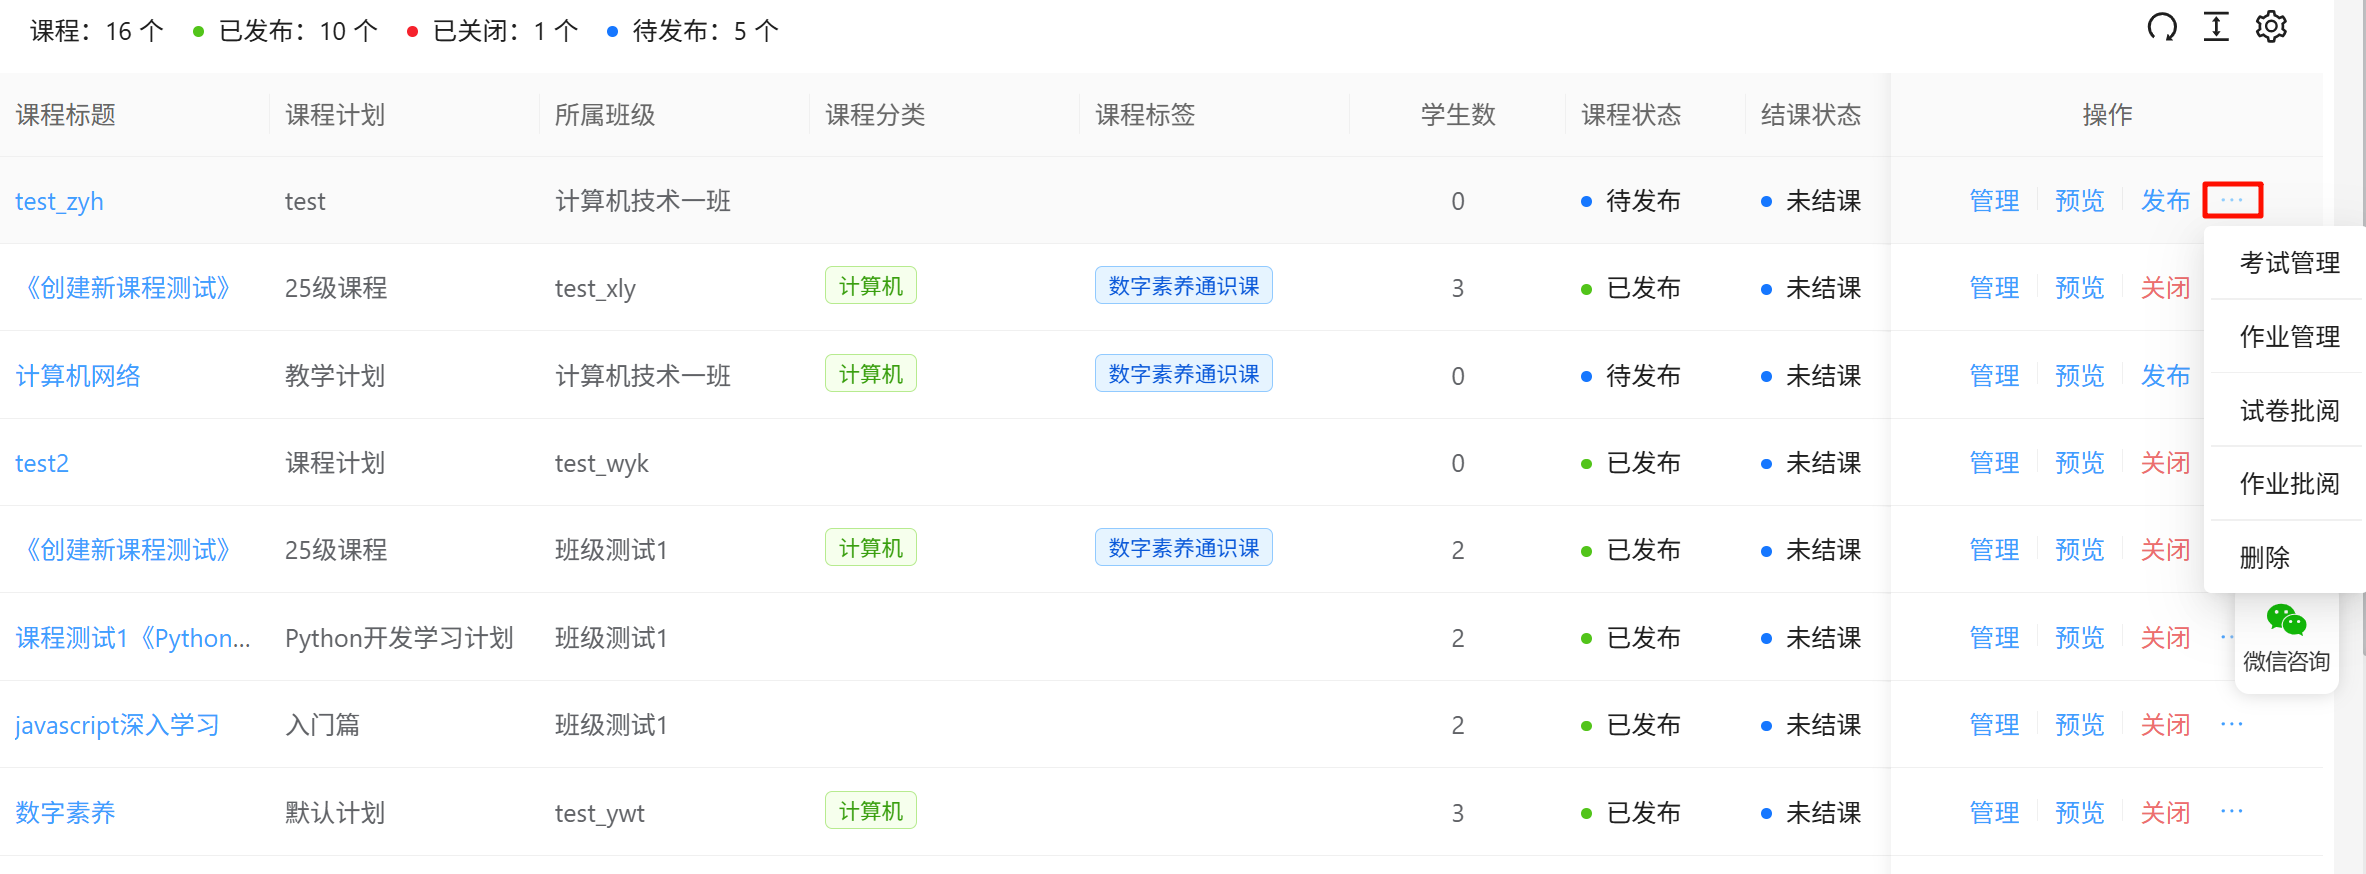Open the column settings gear icon
The image size is (2366, 874).
click(2271, 27)
